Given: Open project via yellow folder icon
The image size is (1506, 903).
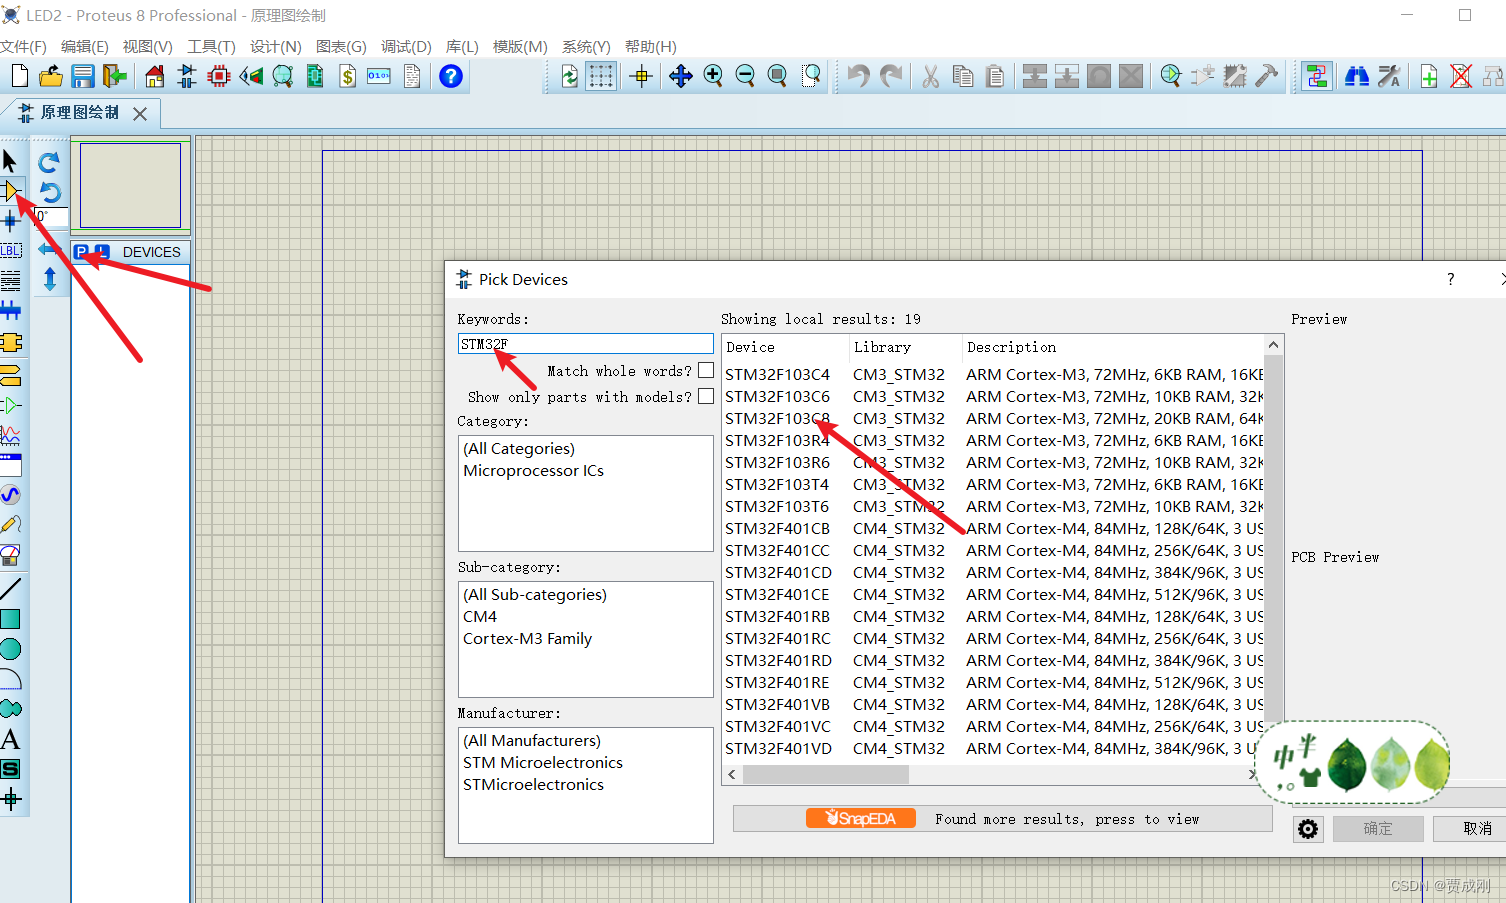Looking at the screenshot, I should pyautogui.click(x=51, y=76).
